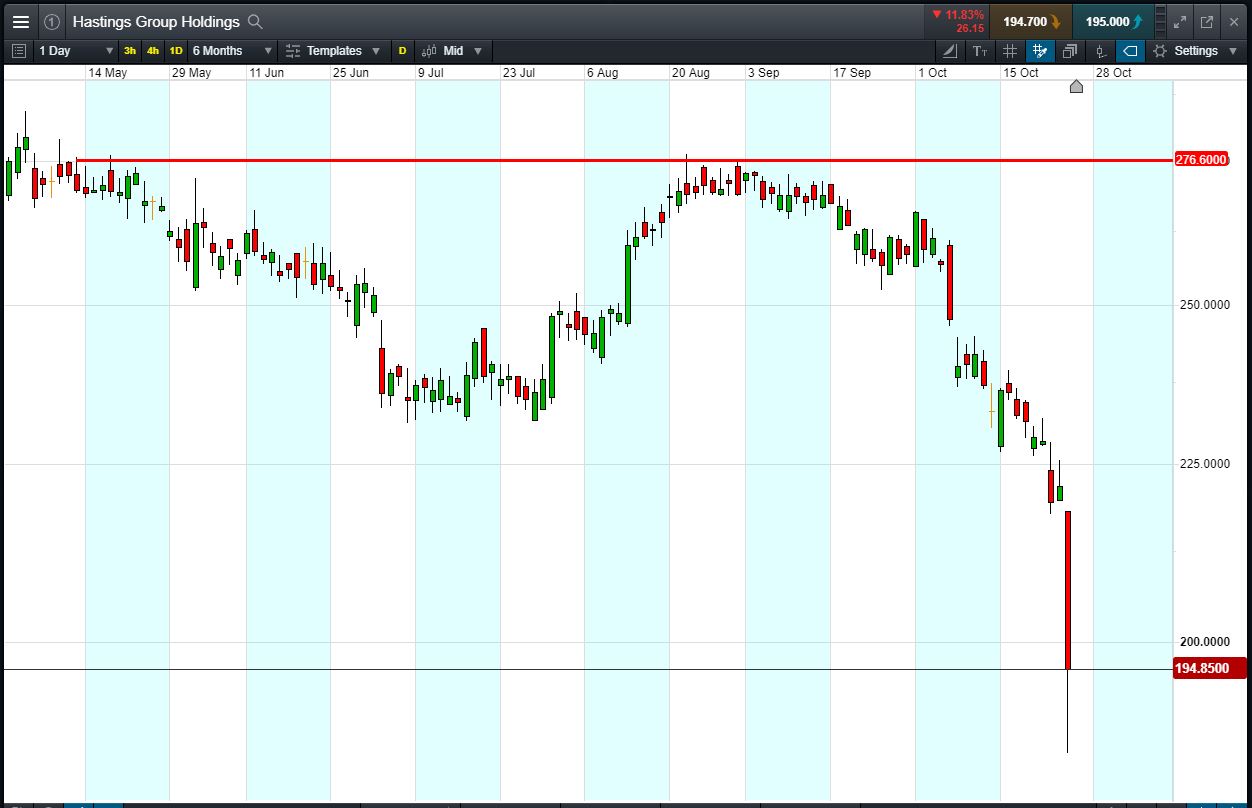Screen dimensions: 1252x808
Task: Click the 200.0000 price axis label
Action: pyautogui.click(x=1203, y=642)
